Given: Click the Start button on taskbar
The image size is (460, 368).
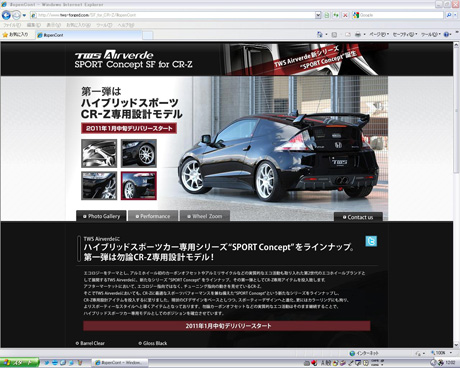Looking at the screenshot, I should [19, 363].
